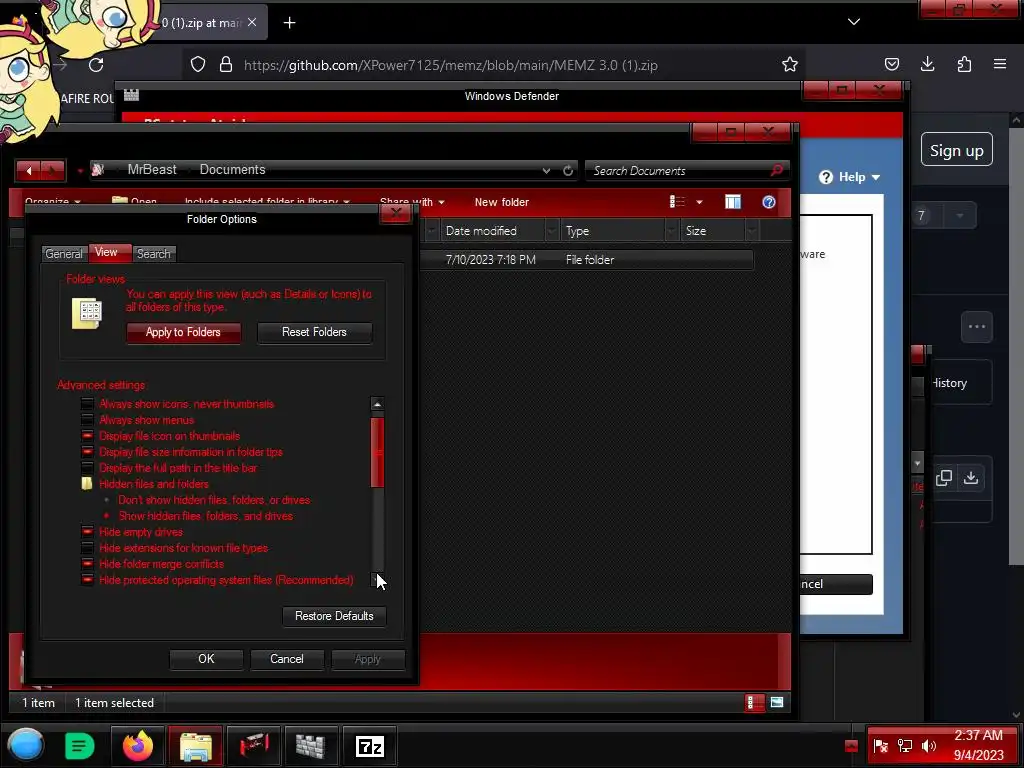
Task: Download raw file icon on GitHub
Action: click(x=971, y=478)
